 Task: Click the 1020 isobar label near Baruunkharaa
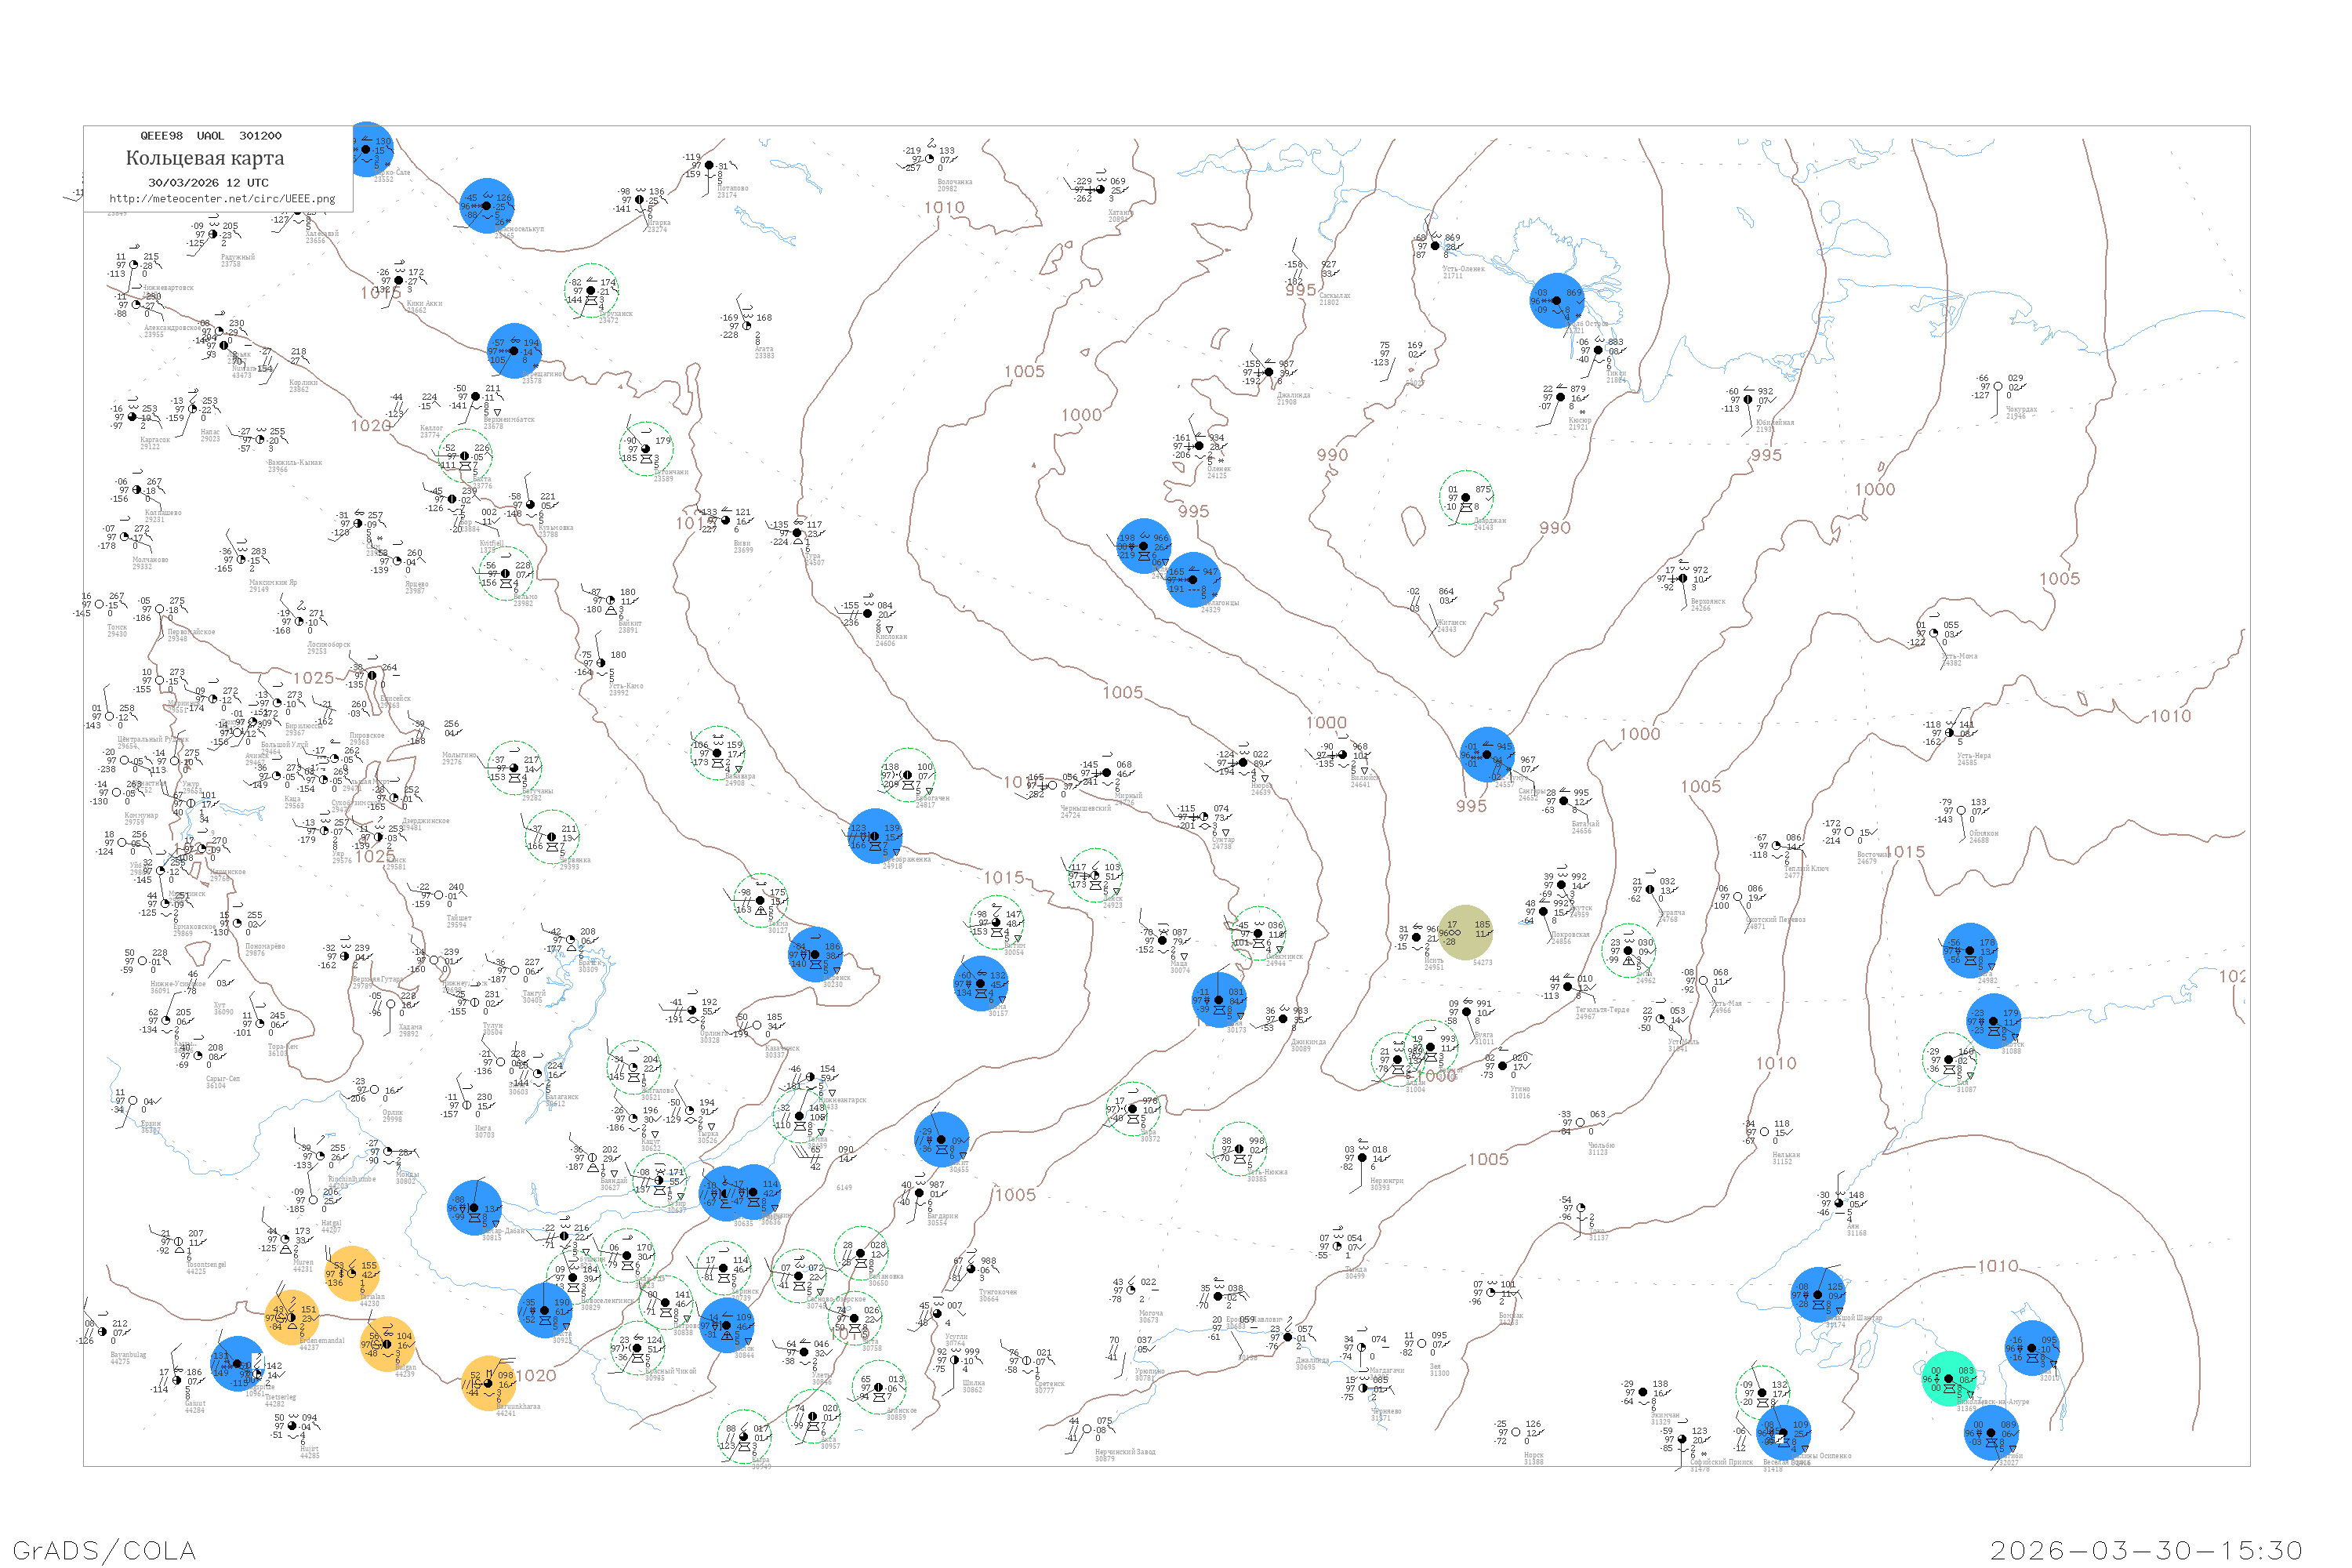[536, 1375]
